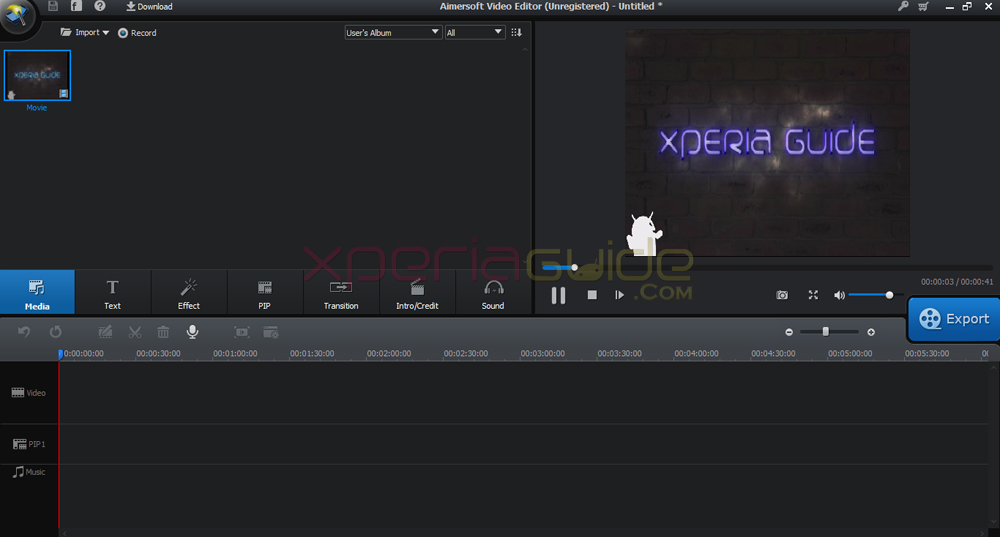Image resolution: width=1000 pixels, height=537 pixels.
Task: Open the All filter dropdown
Action: [474, 33]
